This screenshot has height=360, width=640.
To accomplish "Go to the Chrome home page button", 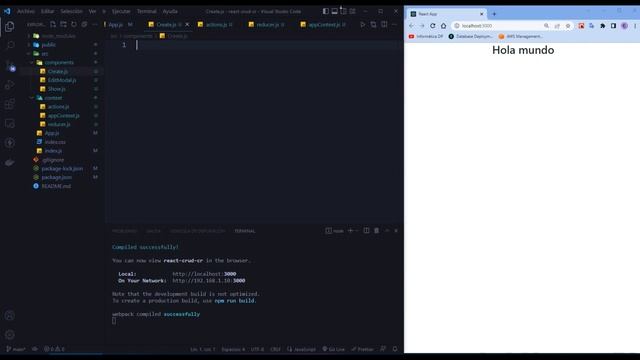I will pos(443,26).
